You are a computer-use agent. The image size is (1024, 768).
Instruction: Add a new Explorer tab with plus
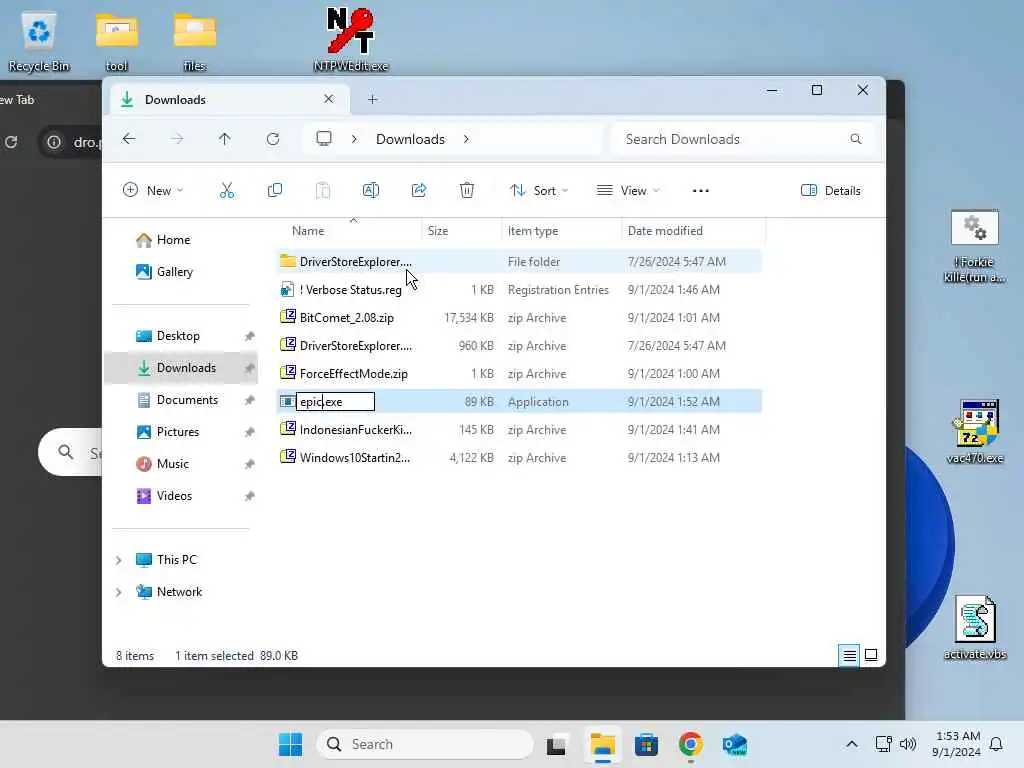[372, 99]
